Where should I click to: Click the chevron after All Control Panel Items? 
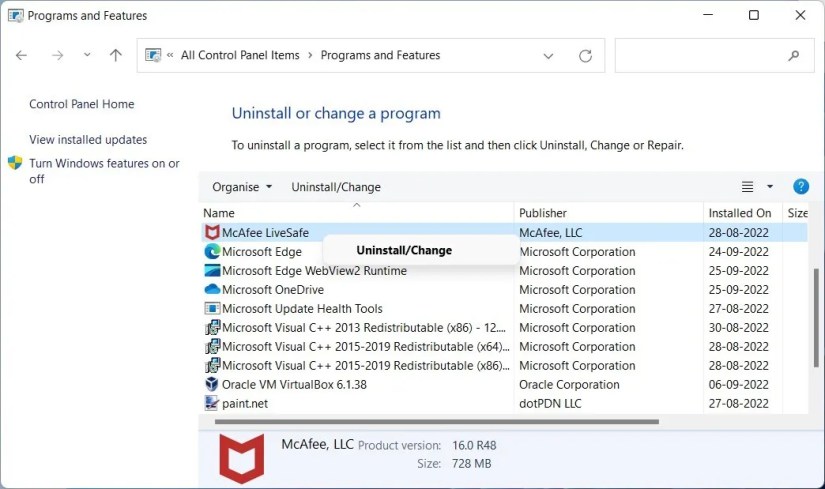310,55
